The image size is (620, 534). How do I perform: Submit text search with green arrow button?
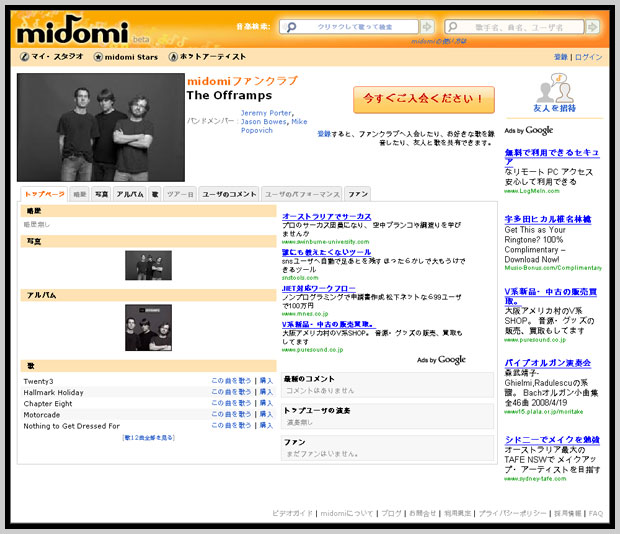tap(592, 27)
